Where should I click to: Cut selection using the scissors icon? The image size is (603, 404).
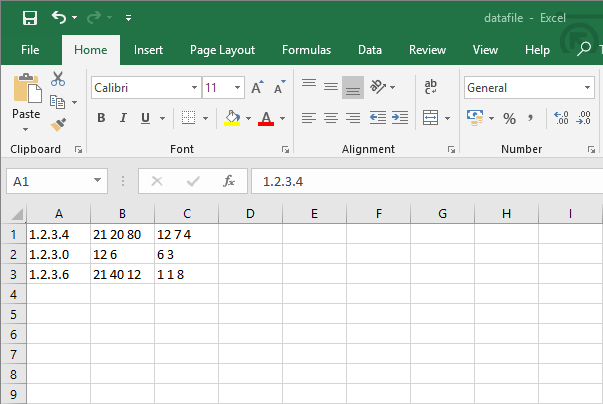point(58,78)
